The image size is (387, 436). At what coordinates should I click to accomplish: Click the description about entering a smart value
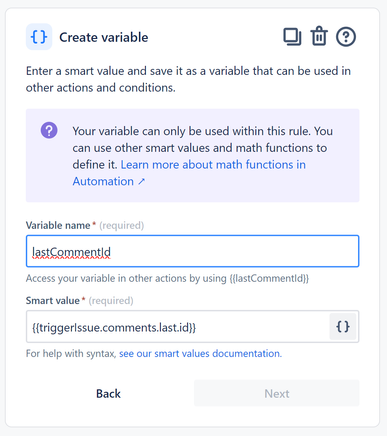tap(188, 79)
